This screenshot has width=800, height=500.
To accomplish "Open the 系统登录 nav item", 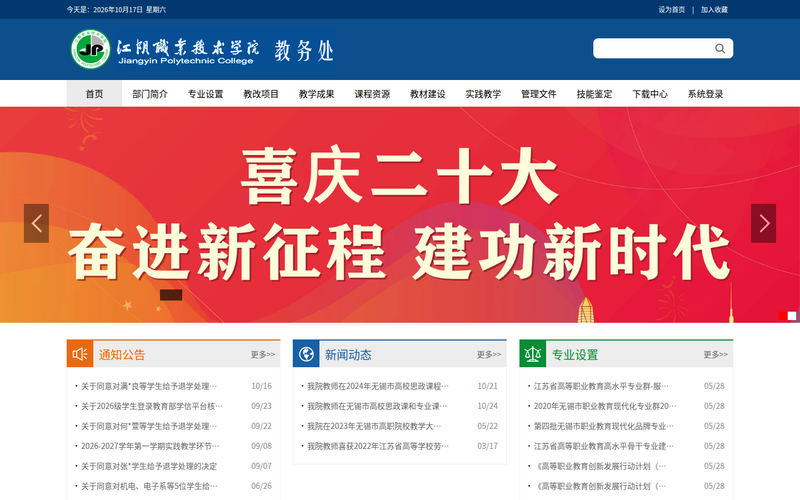I will 706,94.
